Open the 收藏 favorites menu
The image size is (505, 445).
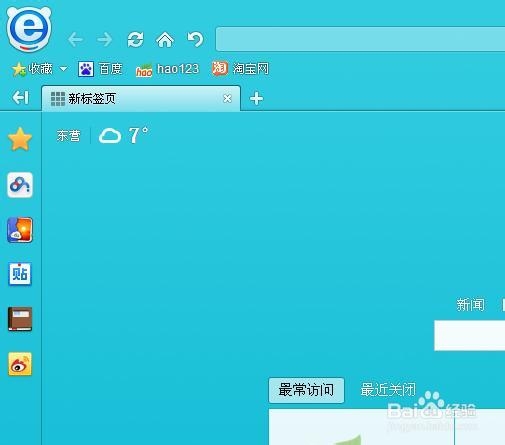[x=32, y=69]
